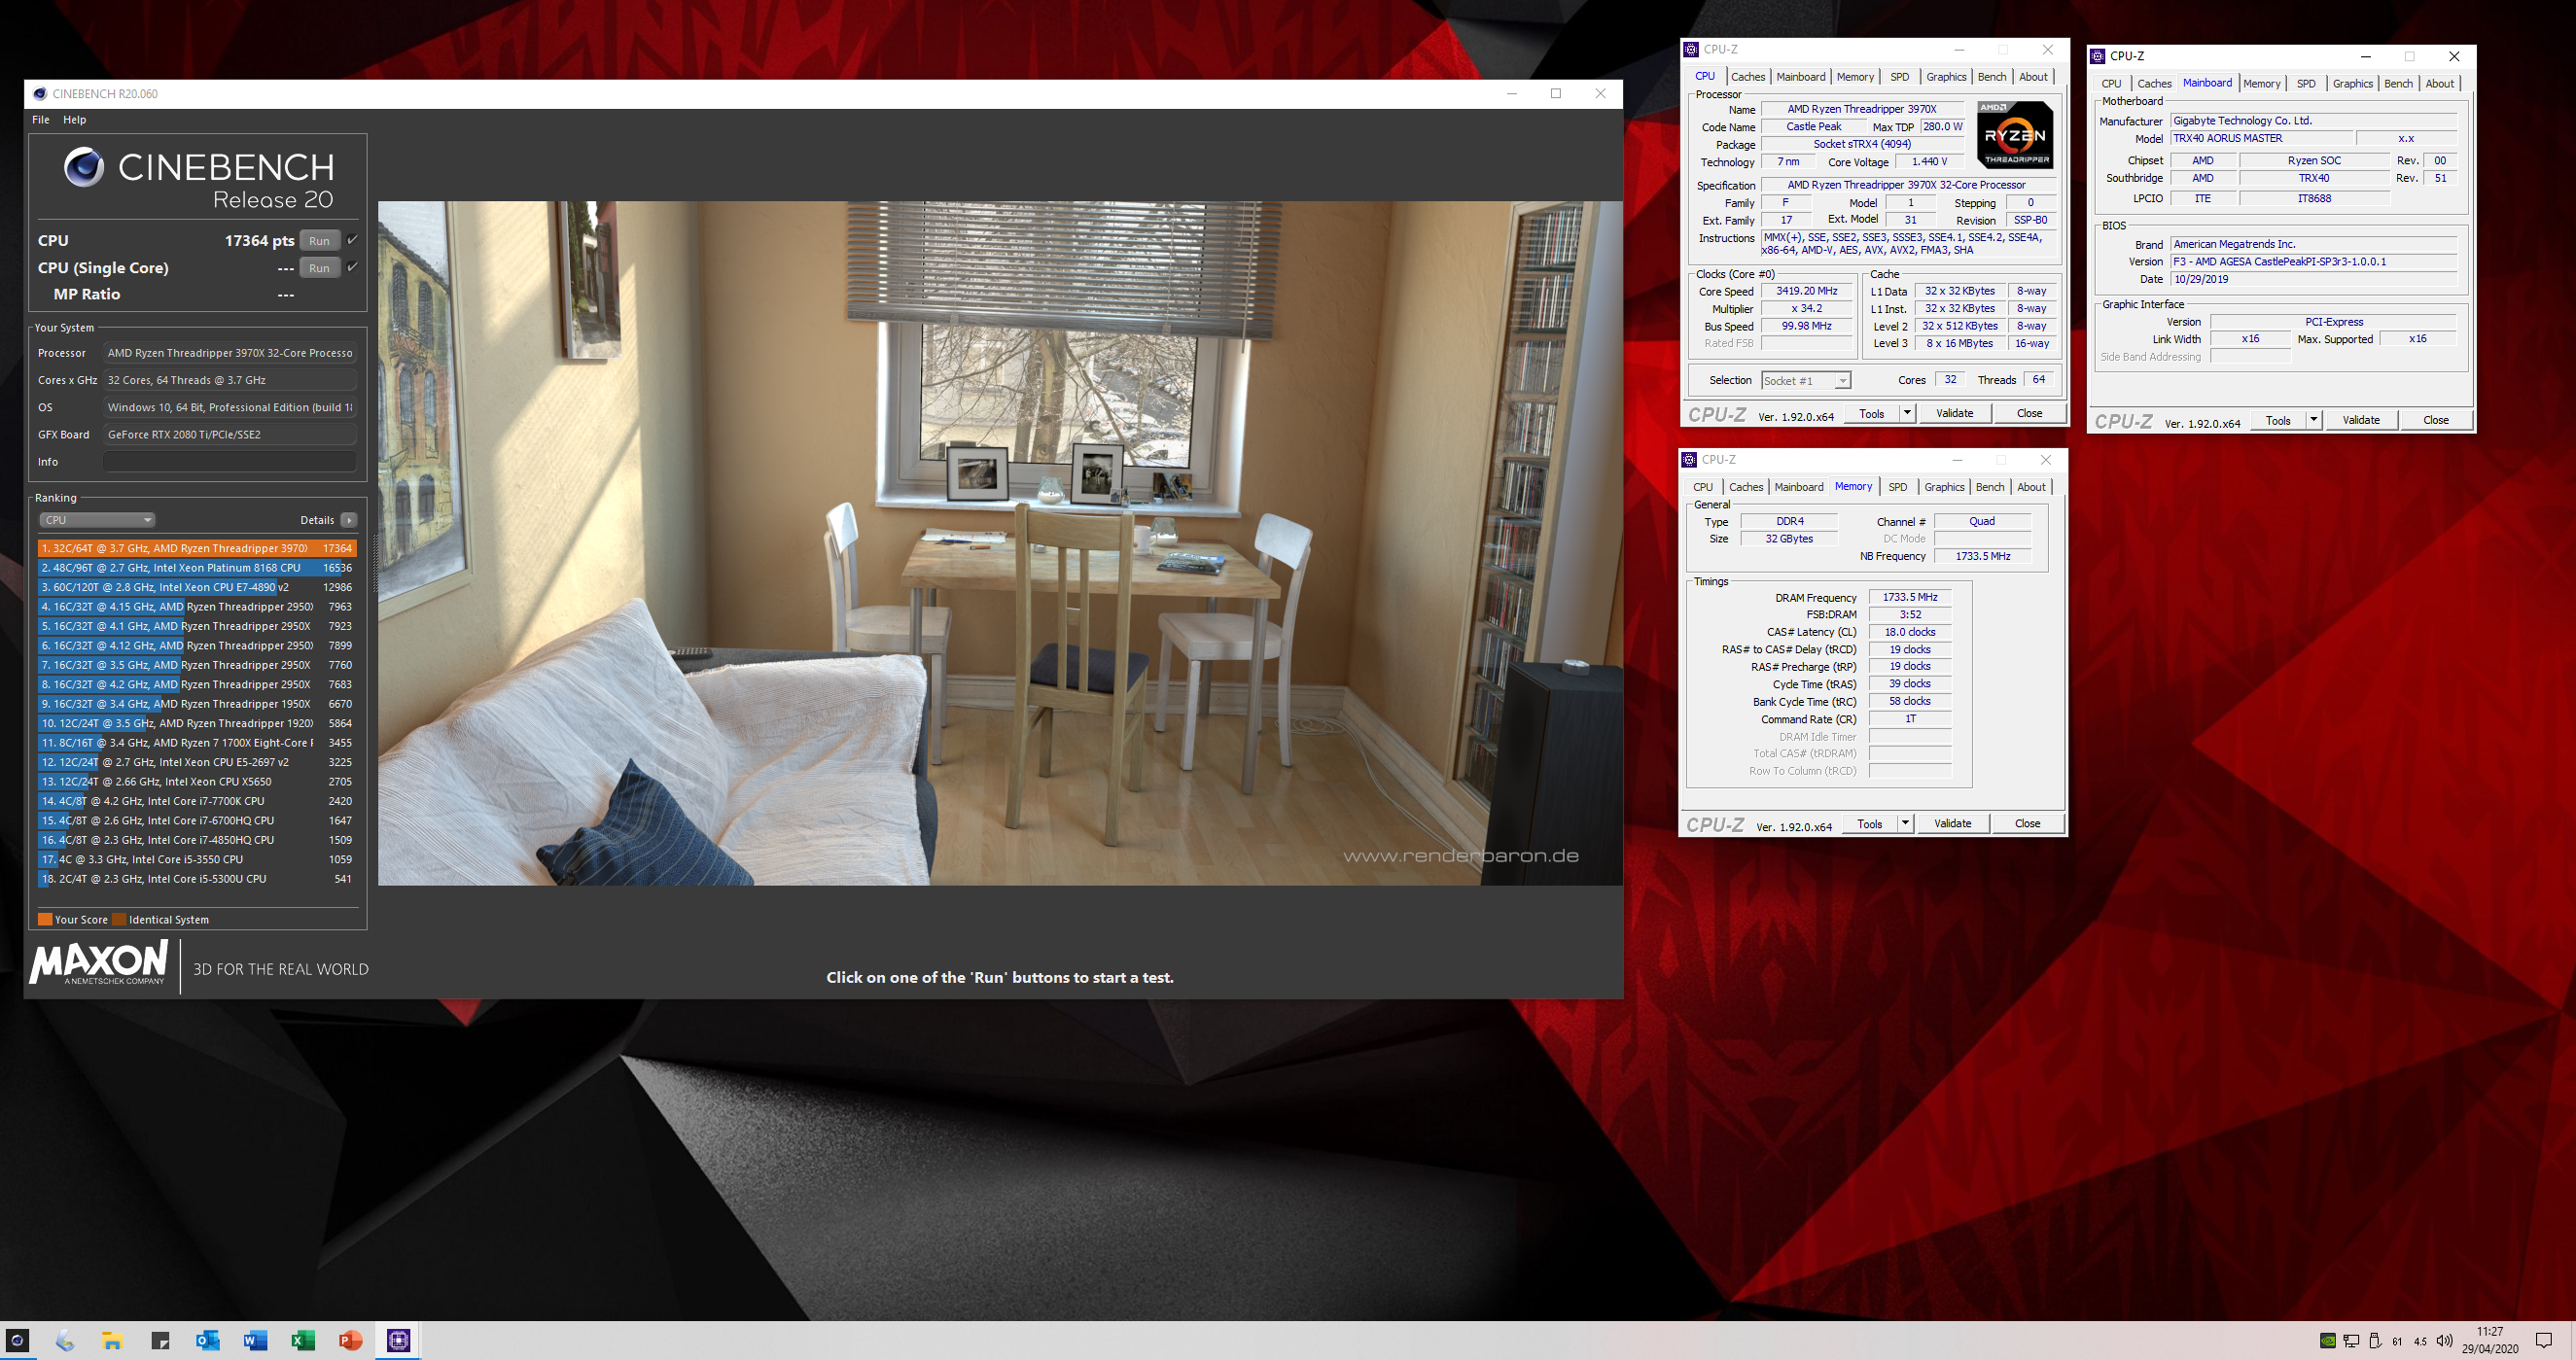Image resolution: width=2576 pixels, height=1360 pixels.
Task: Click the Cinebench title bar app icon
Action: [40, 94]
